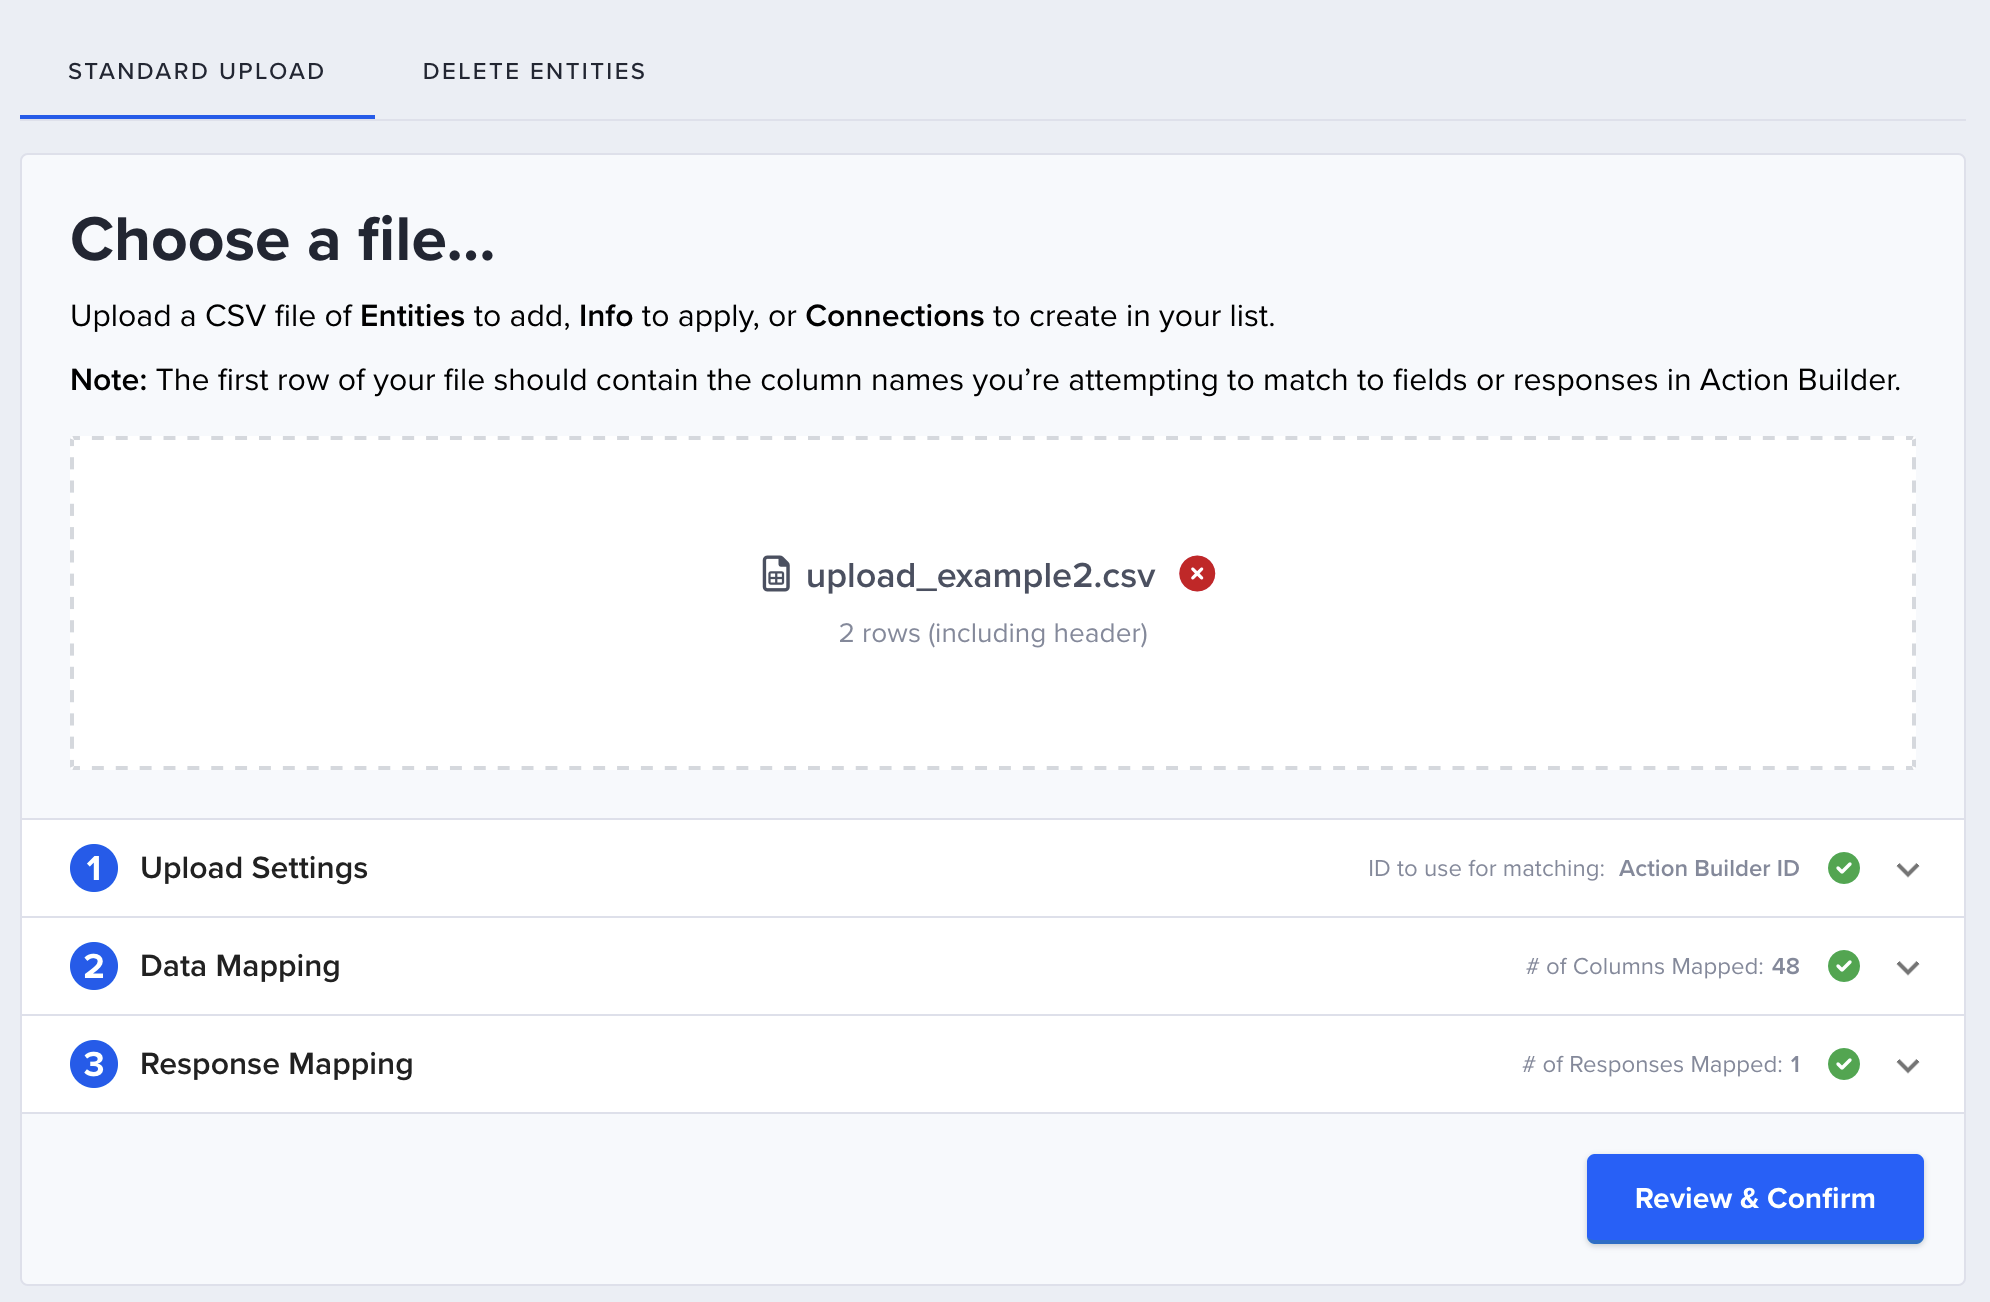Click the step 1 number badge
The image size is (1990, 1302).
94,868
